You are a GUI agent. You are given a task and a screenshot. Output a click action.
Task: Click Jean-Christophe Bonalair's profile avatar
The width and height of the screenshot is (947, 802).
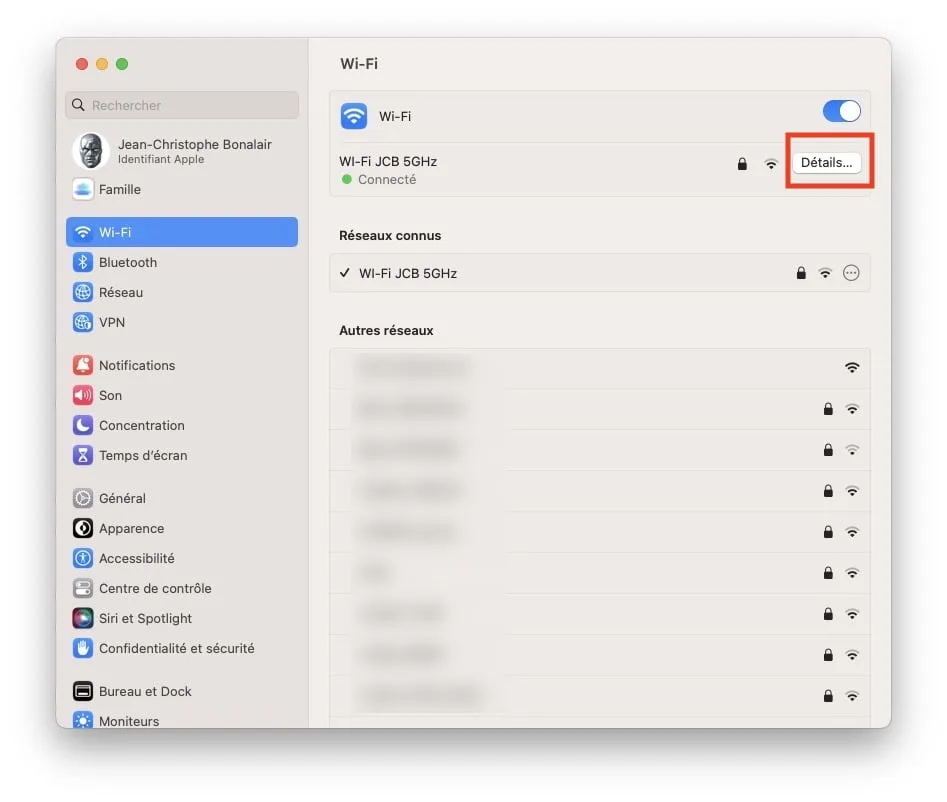coord(91,151)
